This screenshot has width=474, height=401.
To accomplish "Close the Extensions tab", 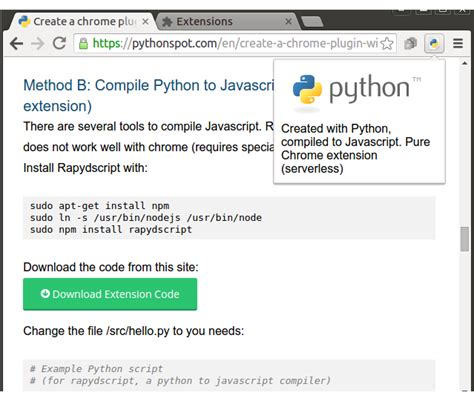I will [289, 22].
